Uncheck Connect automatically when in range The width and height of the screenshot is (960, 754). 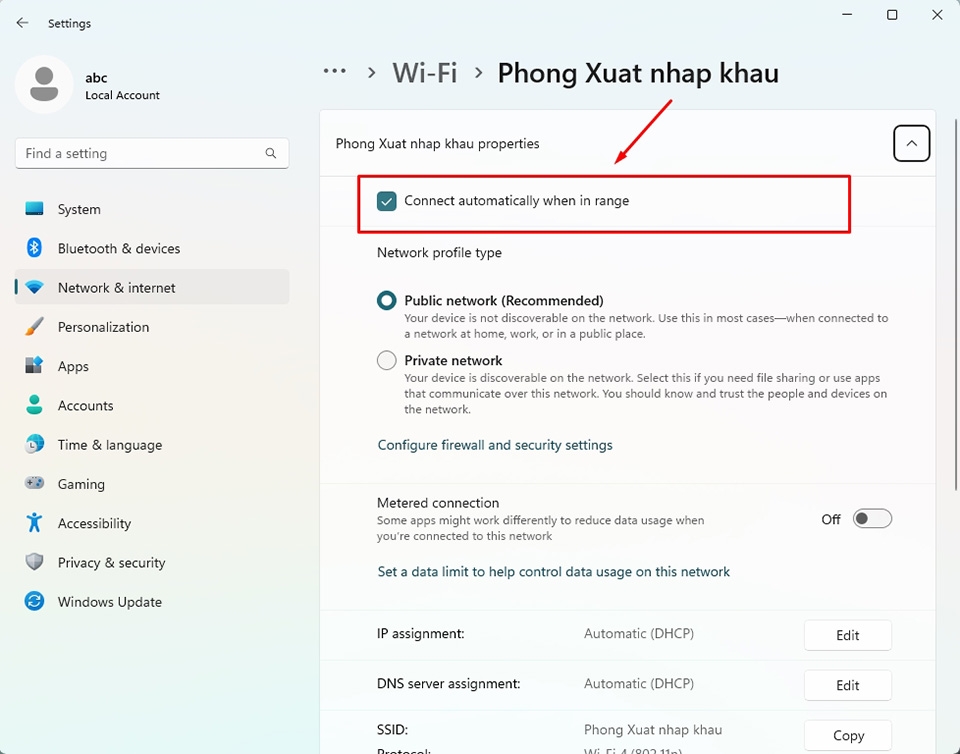point(386,200)
